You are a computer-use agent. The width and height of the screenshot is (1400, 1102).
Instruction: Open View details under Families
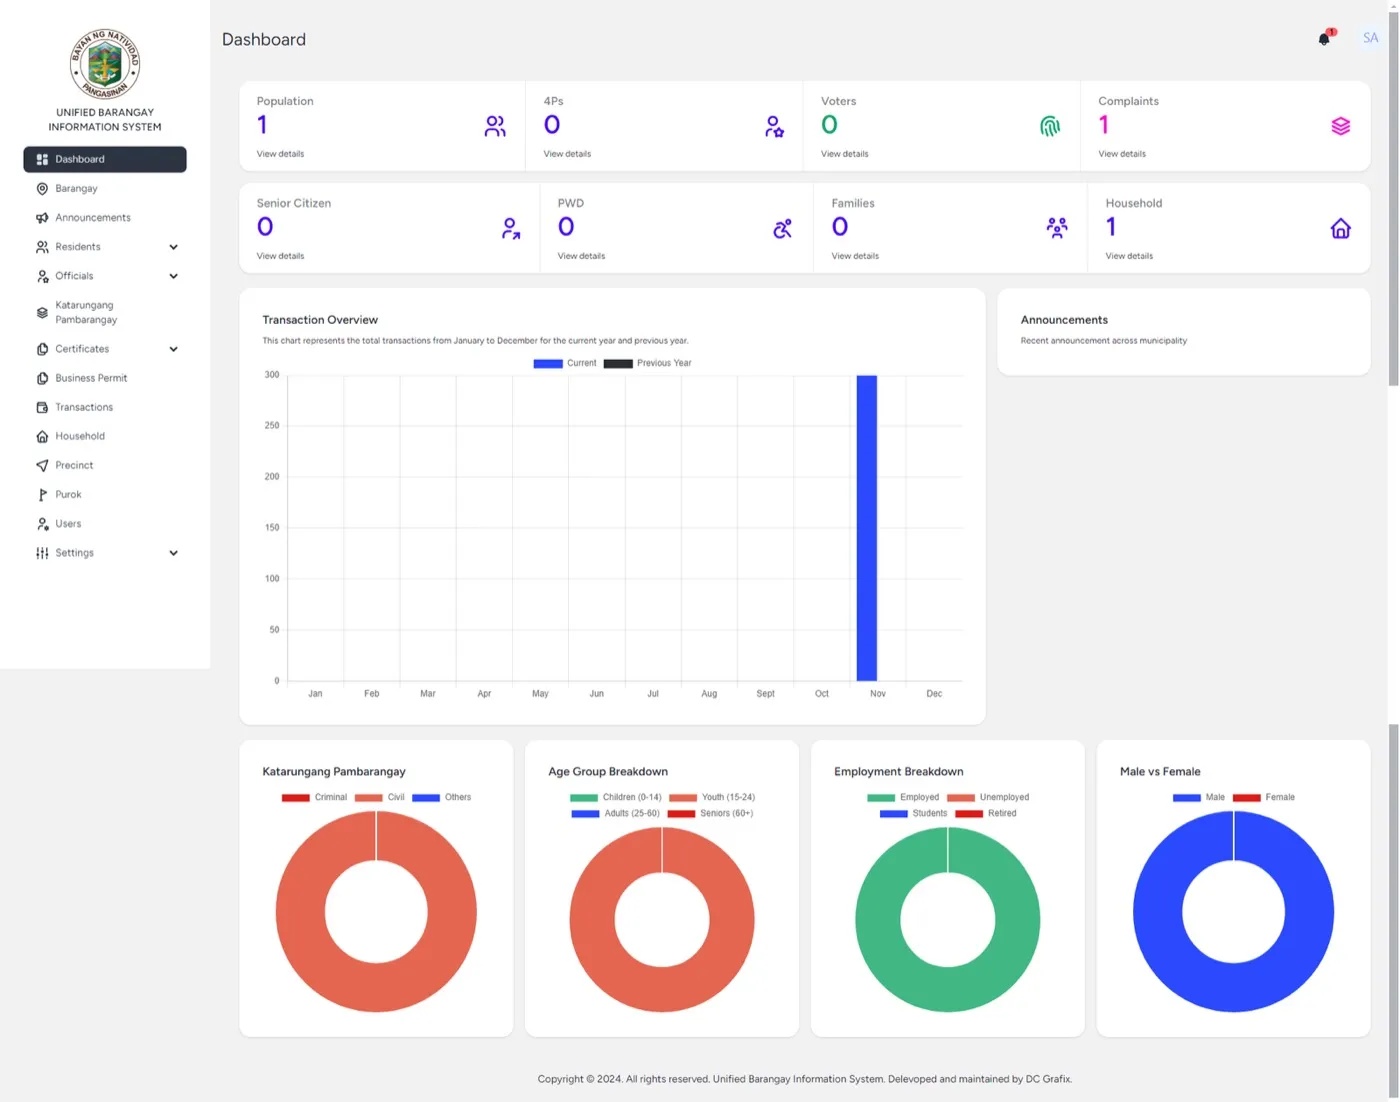pyautogui.click(x=855, y=256)
